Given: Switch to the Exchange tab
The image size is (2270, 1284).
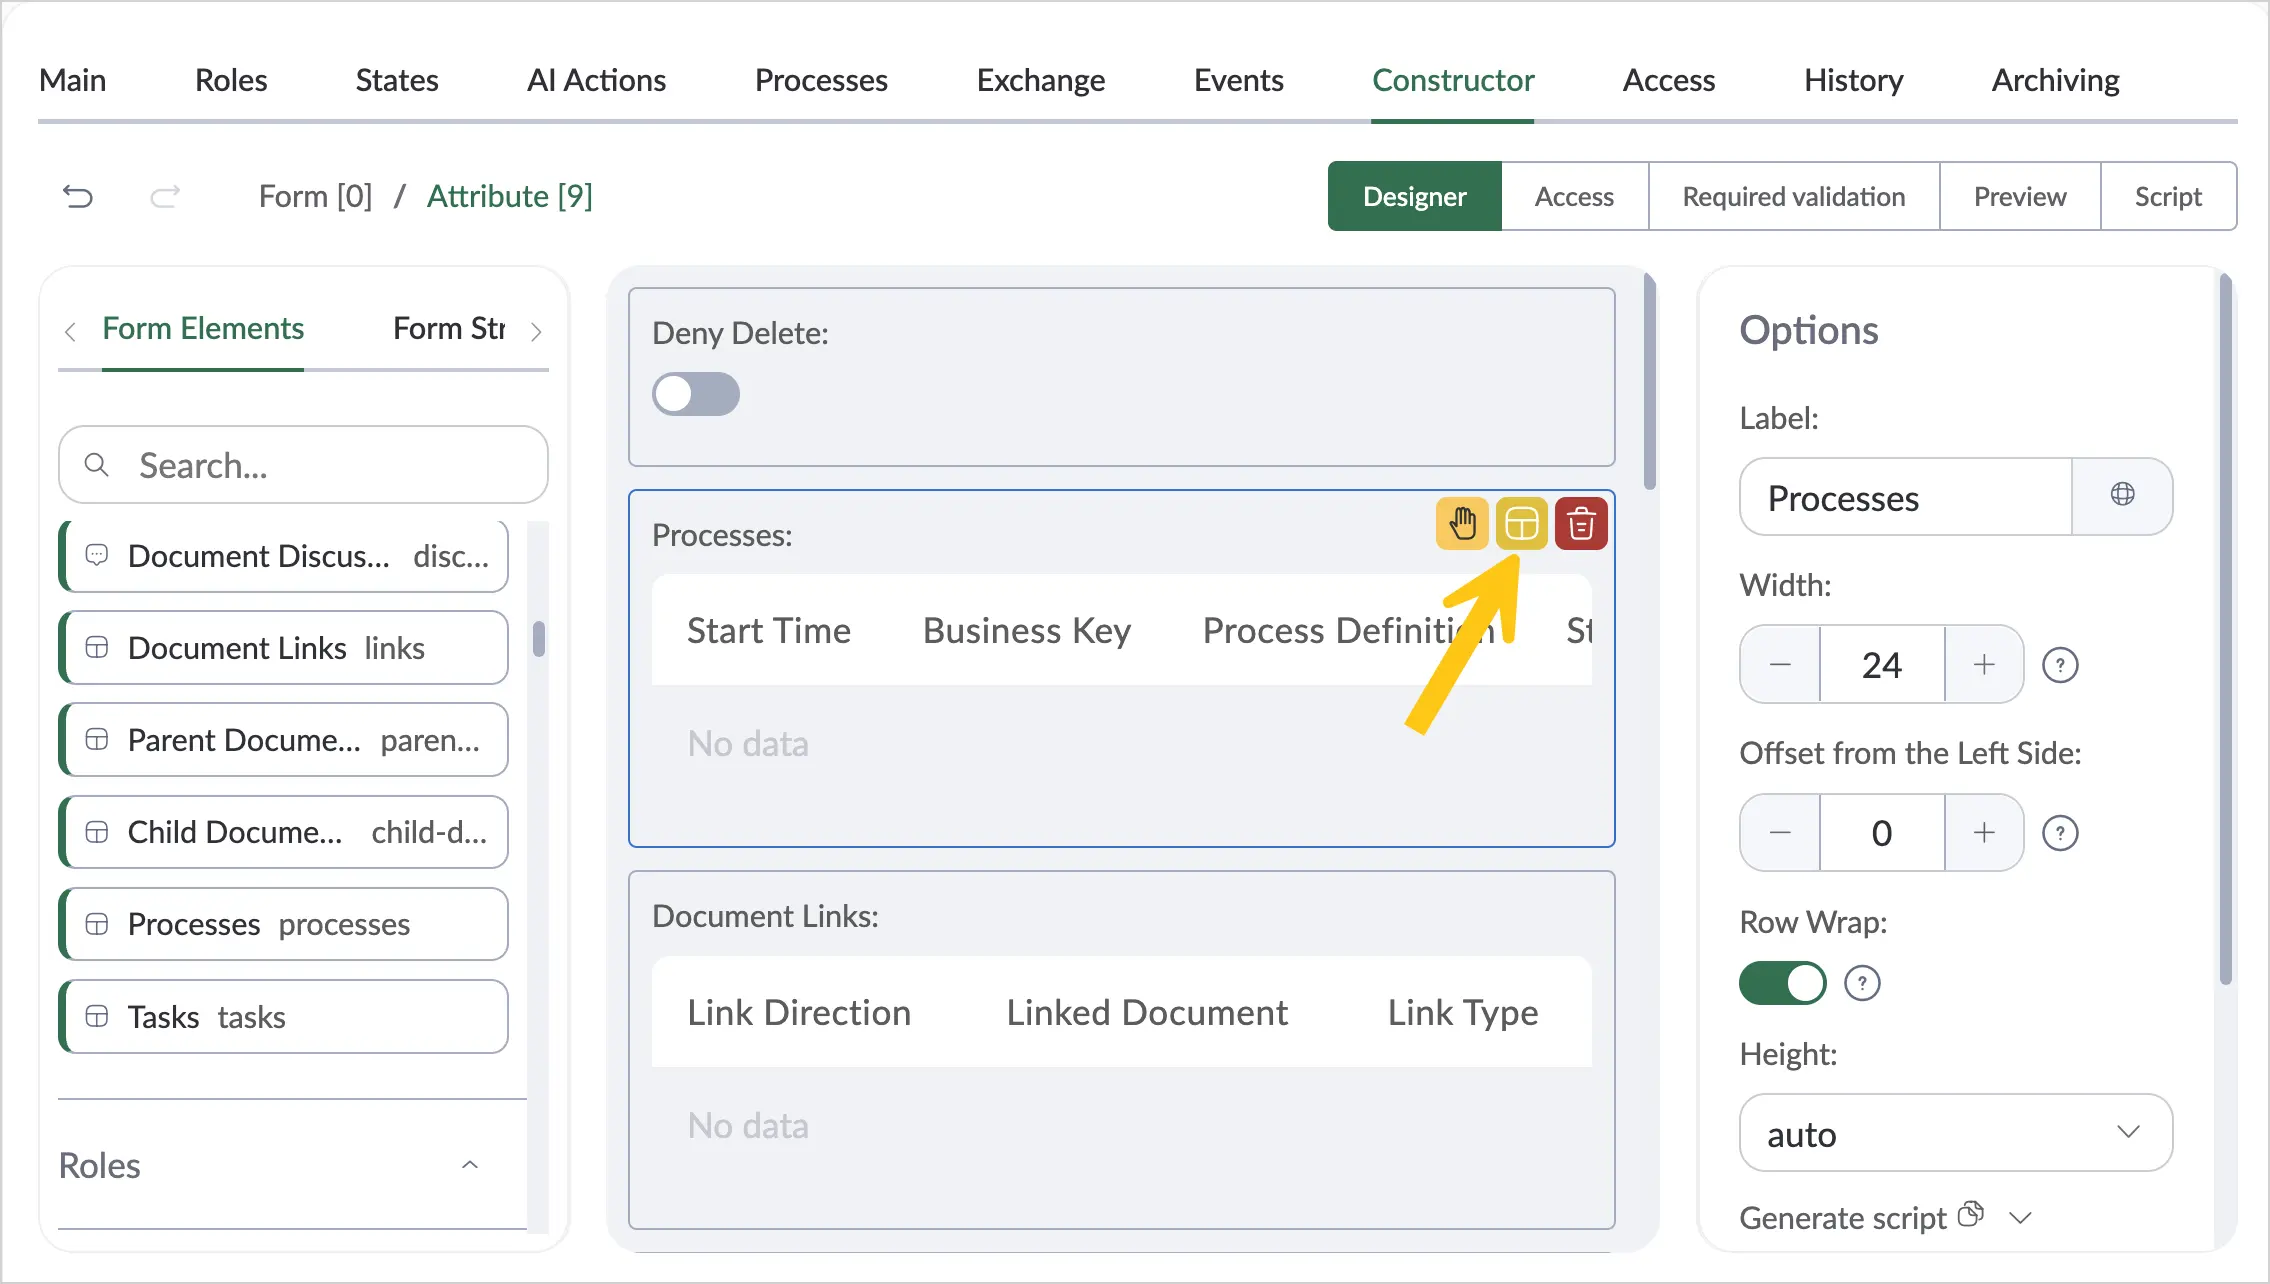Looking at the screenshot, I should 1041,80.
